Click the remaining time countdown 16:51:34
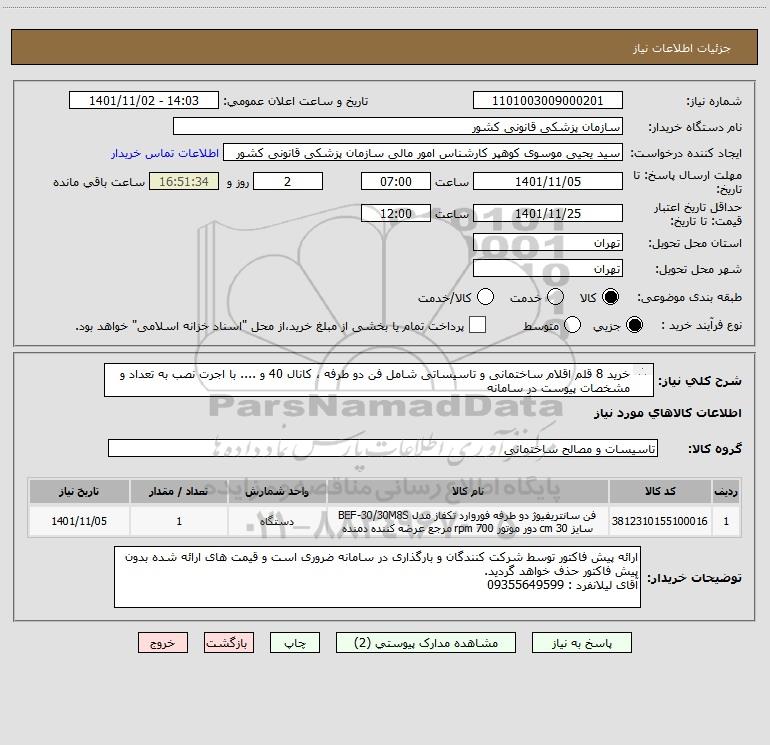 184,181
